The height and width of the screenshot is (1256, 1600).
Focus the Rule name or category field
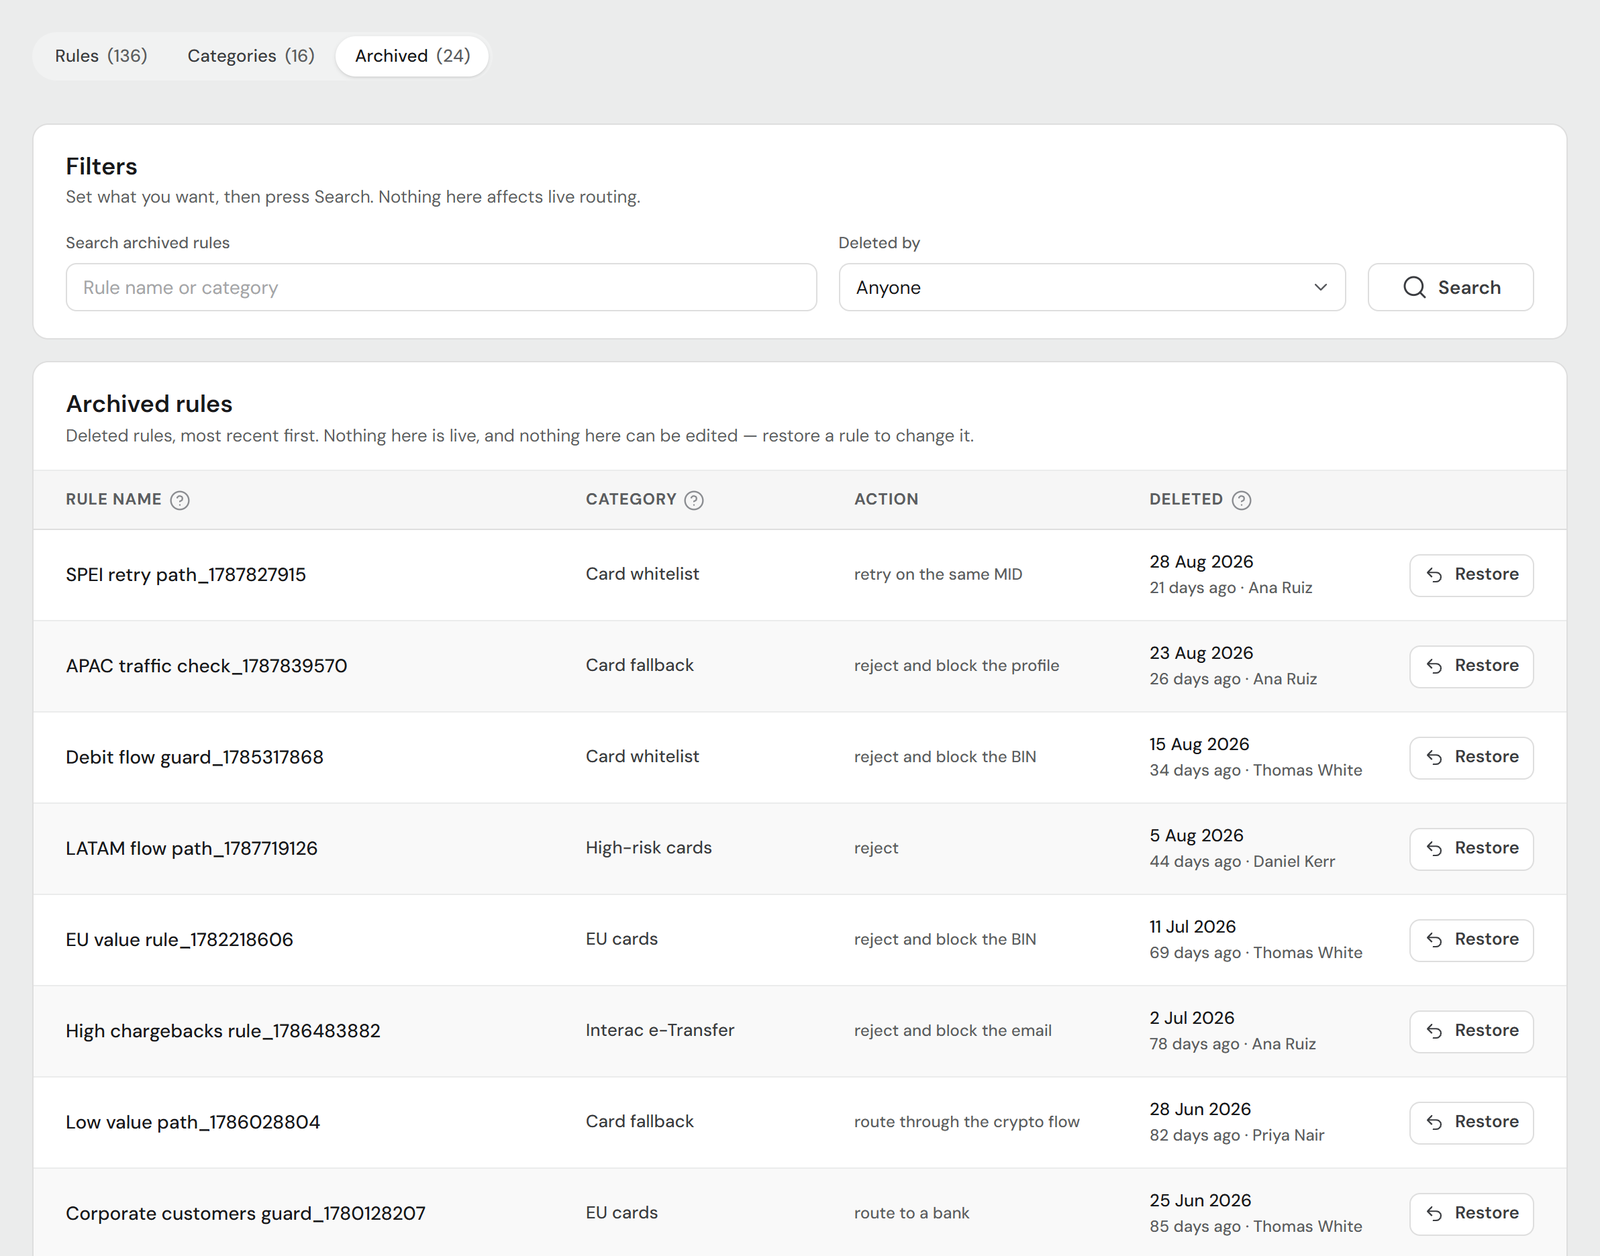(441, 287)
